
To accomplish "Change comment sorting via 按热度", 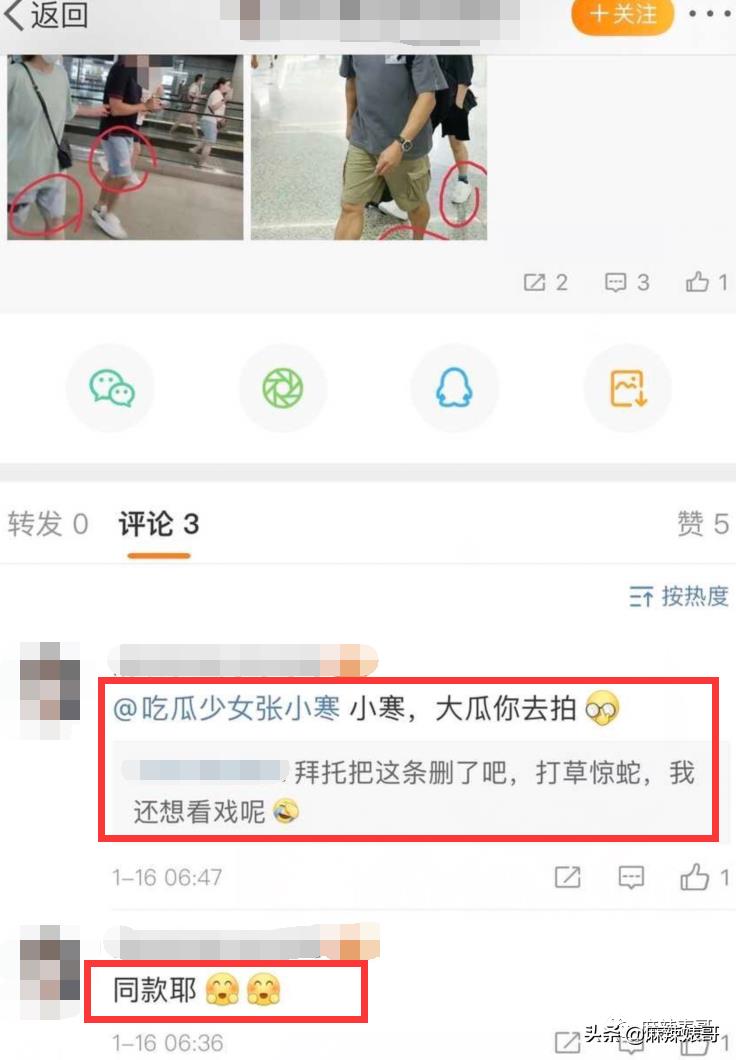I will [x=679, y=596].
